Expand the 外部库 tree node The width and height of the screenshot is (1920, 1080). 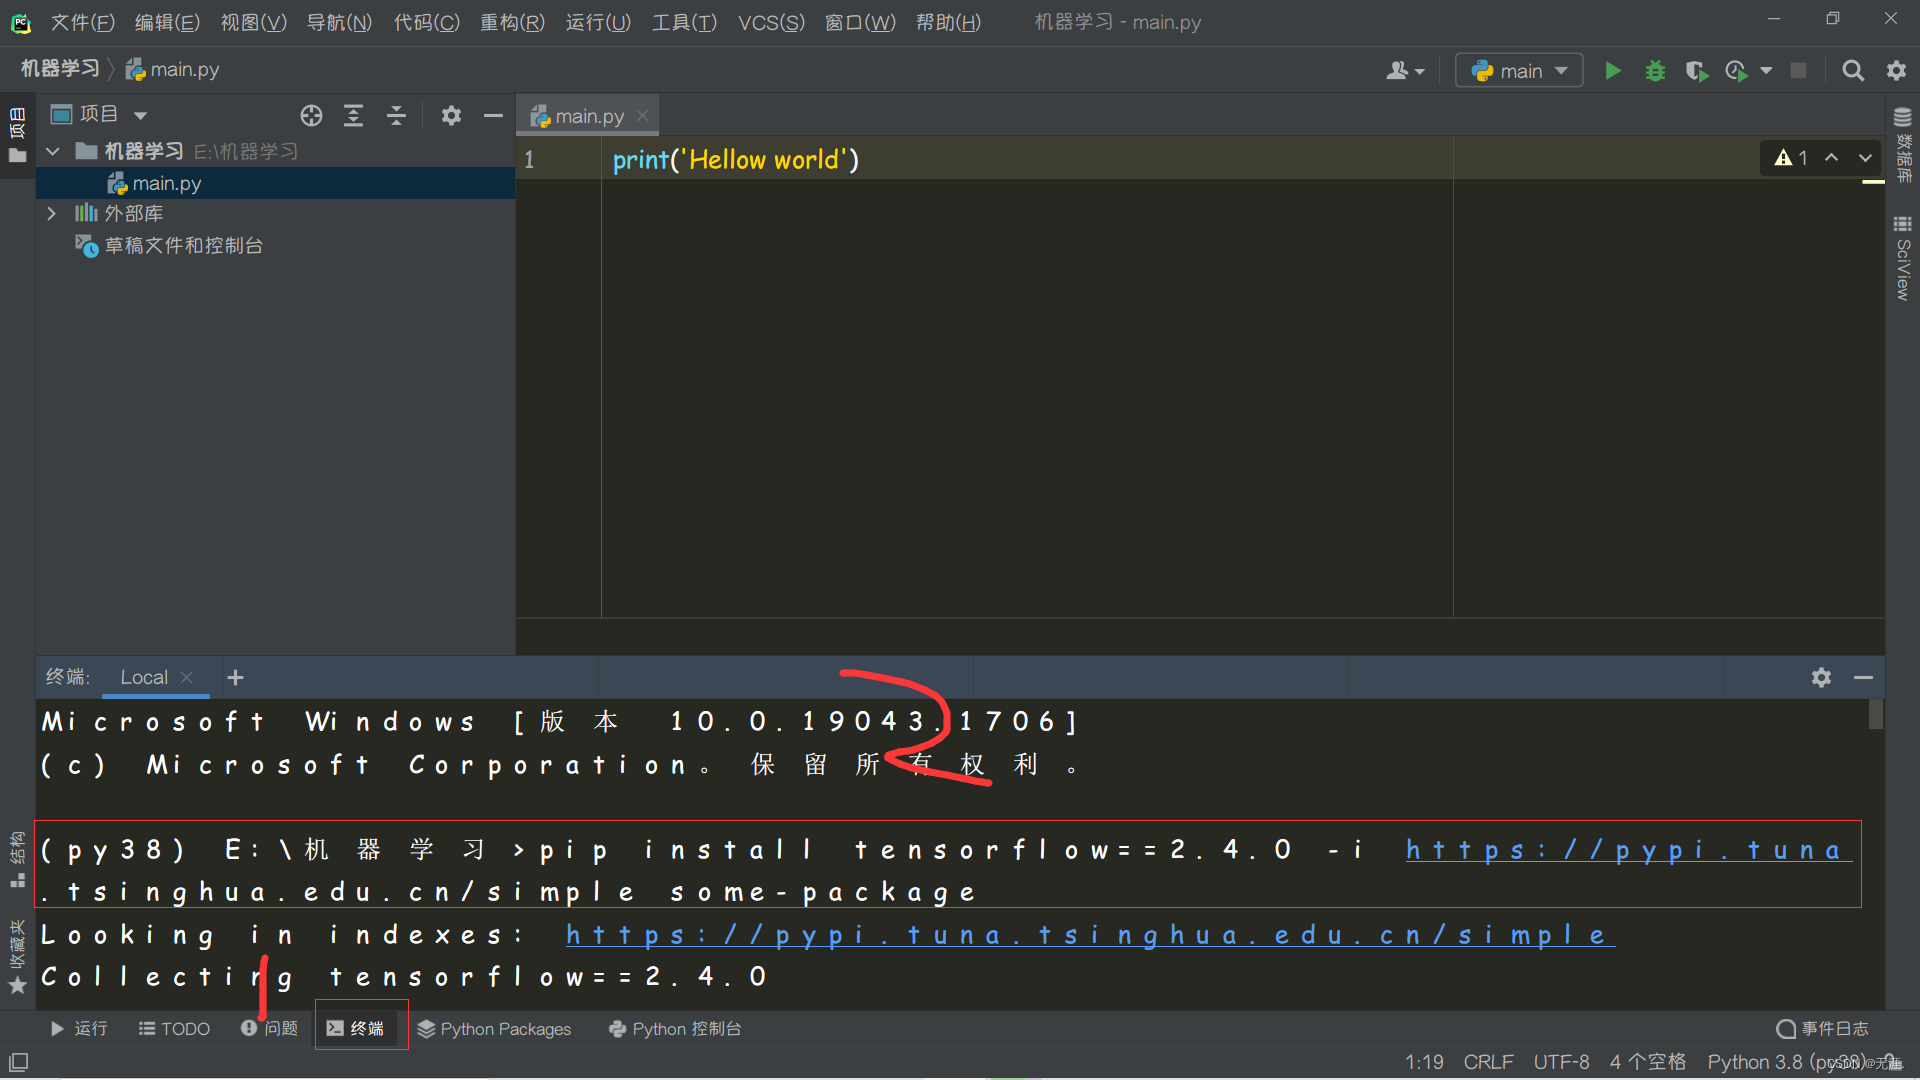(52, 214)
